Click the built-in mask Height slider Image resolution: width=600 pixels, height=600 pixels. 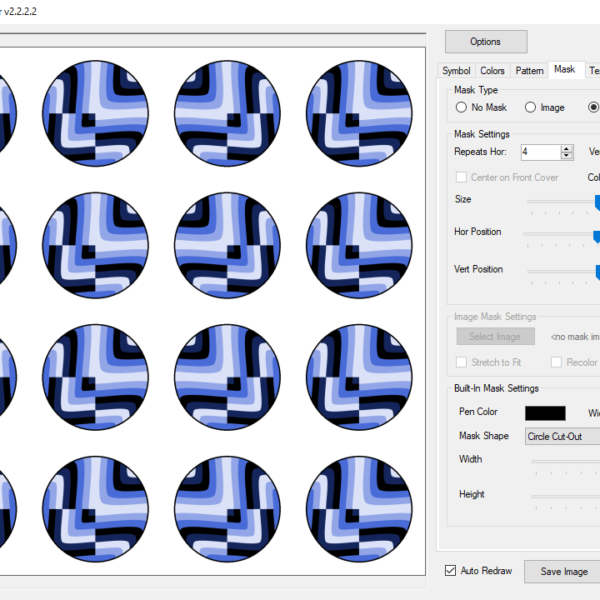click(566, 496)
